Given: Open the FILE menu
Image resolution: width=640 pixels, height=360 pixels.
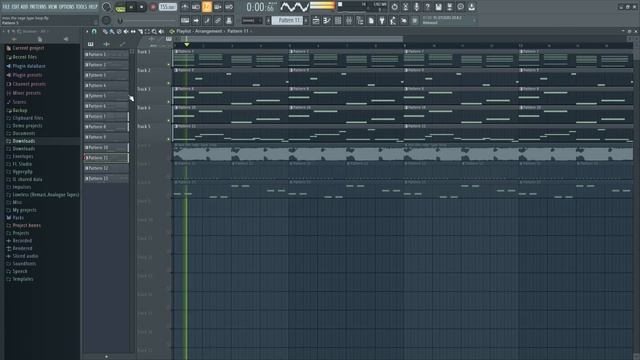Looking at the screenshot, I should tap(6, 7).
